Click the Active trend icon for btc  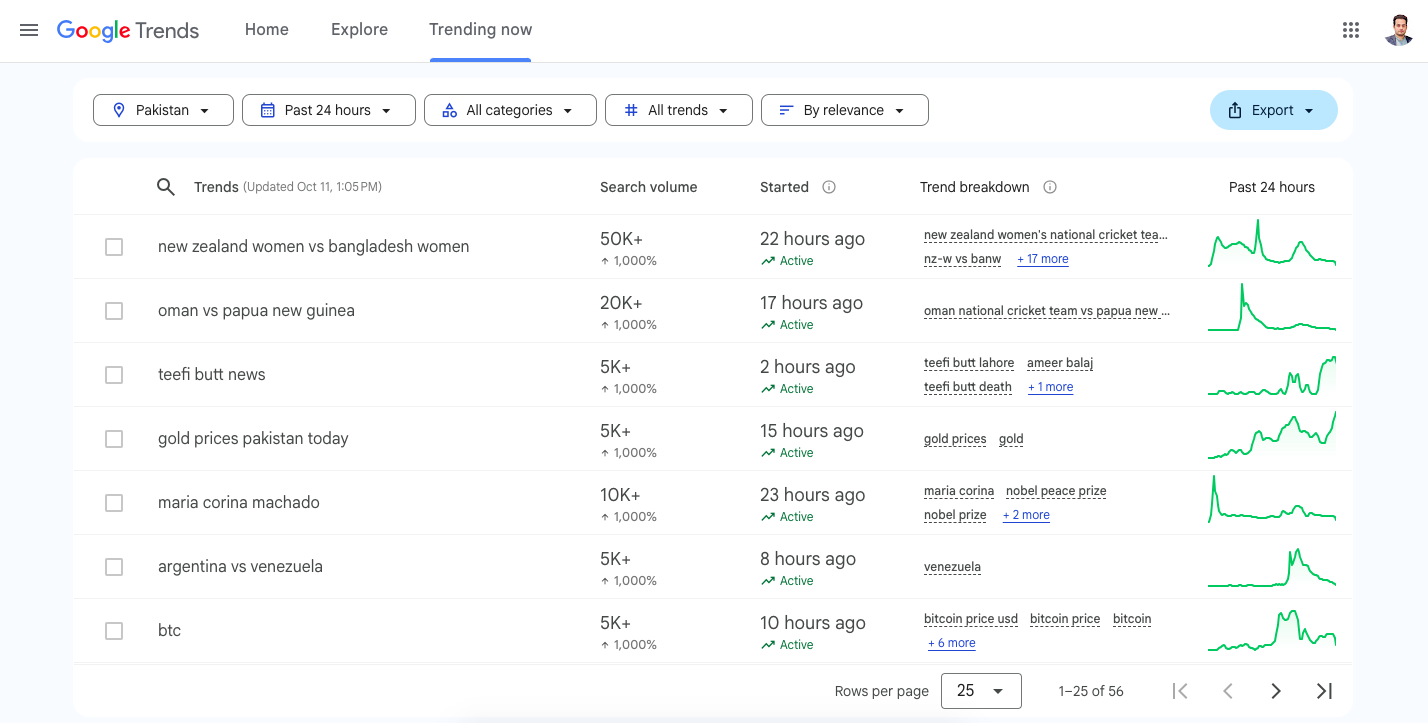point(768,645)
